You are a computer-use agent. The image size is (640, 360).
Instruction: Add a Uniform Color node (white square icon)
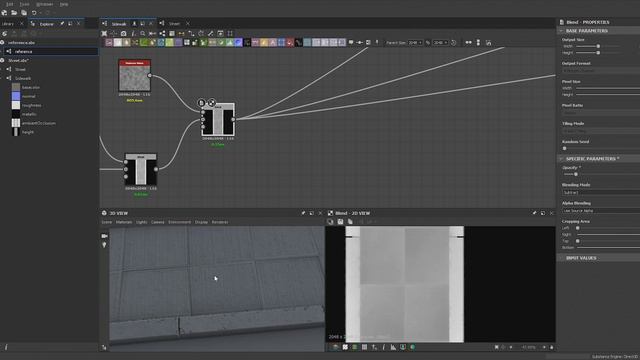[x=118, y=42]
